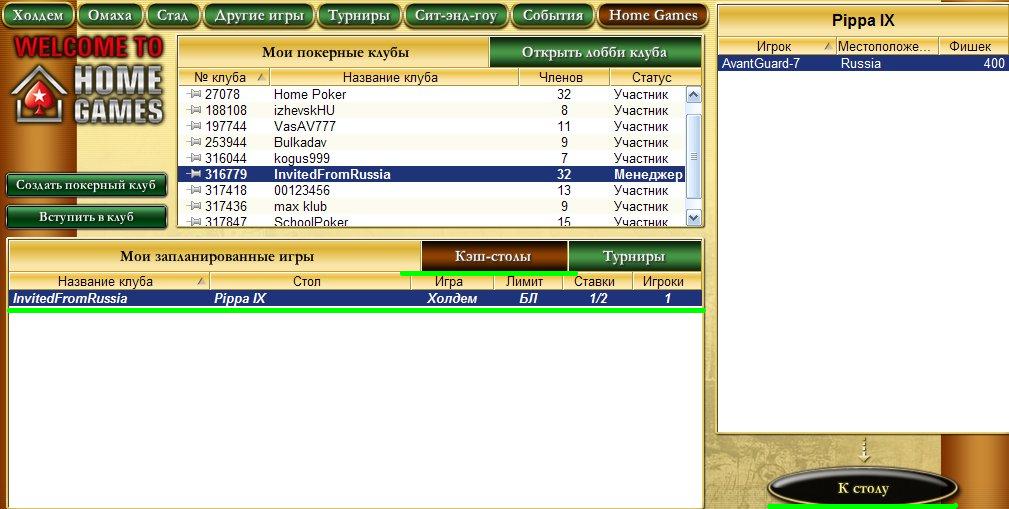
Task: Click the pin icon next to club 316044
Action: pos(194,158)
